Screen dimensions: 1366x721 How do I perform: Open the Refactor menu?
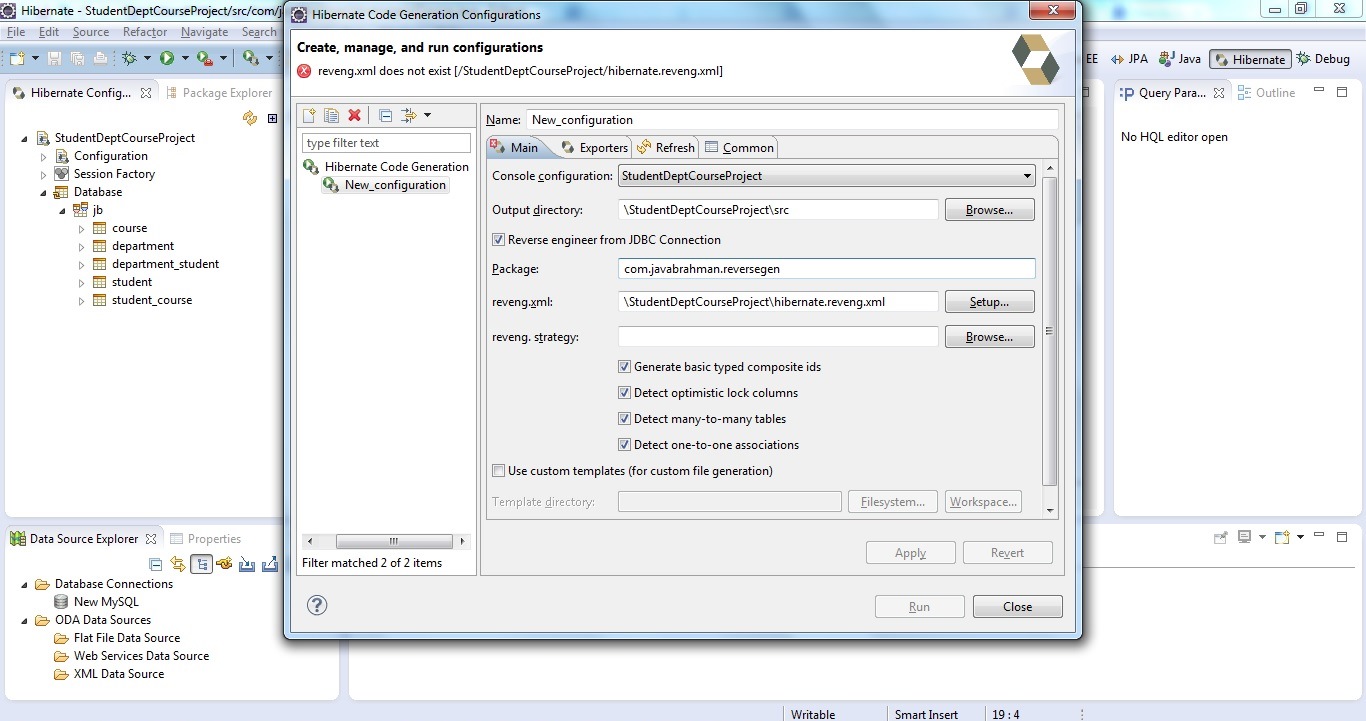click(x=145, y=32)
